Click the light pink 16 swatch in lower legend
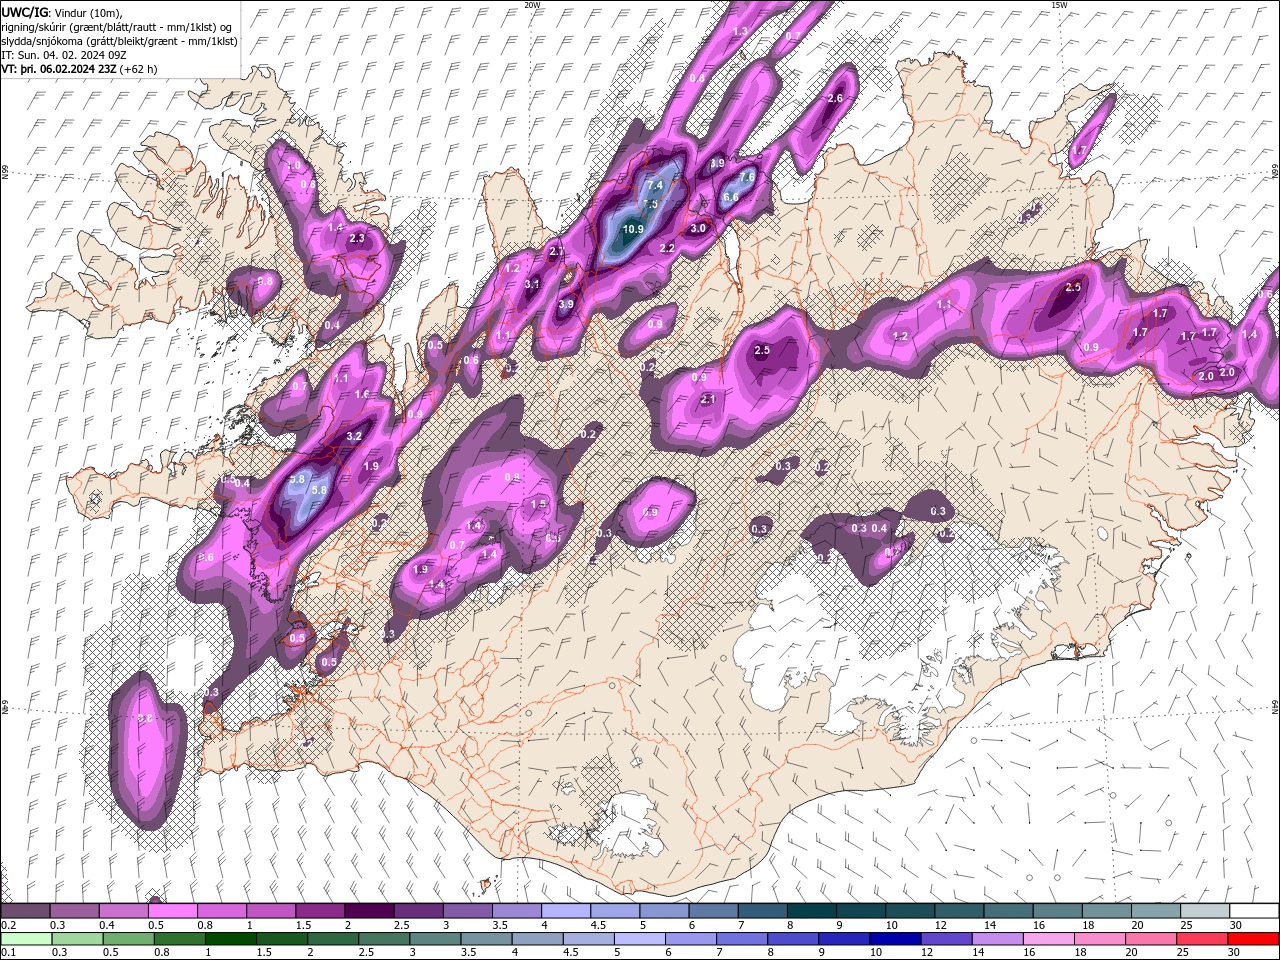Screen dimensions: 1280x960 (x=1049, y=939)
